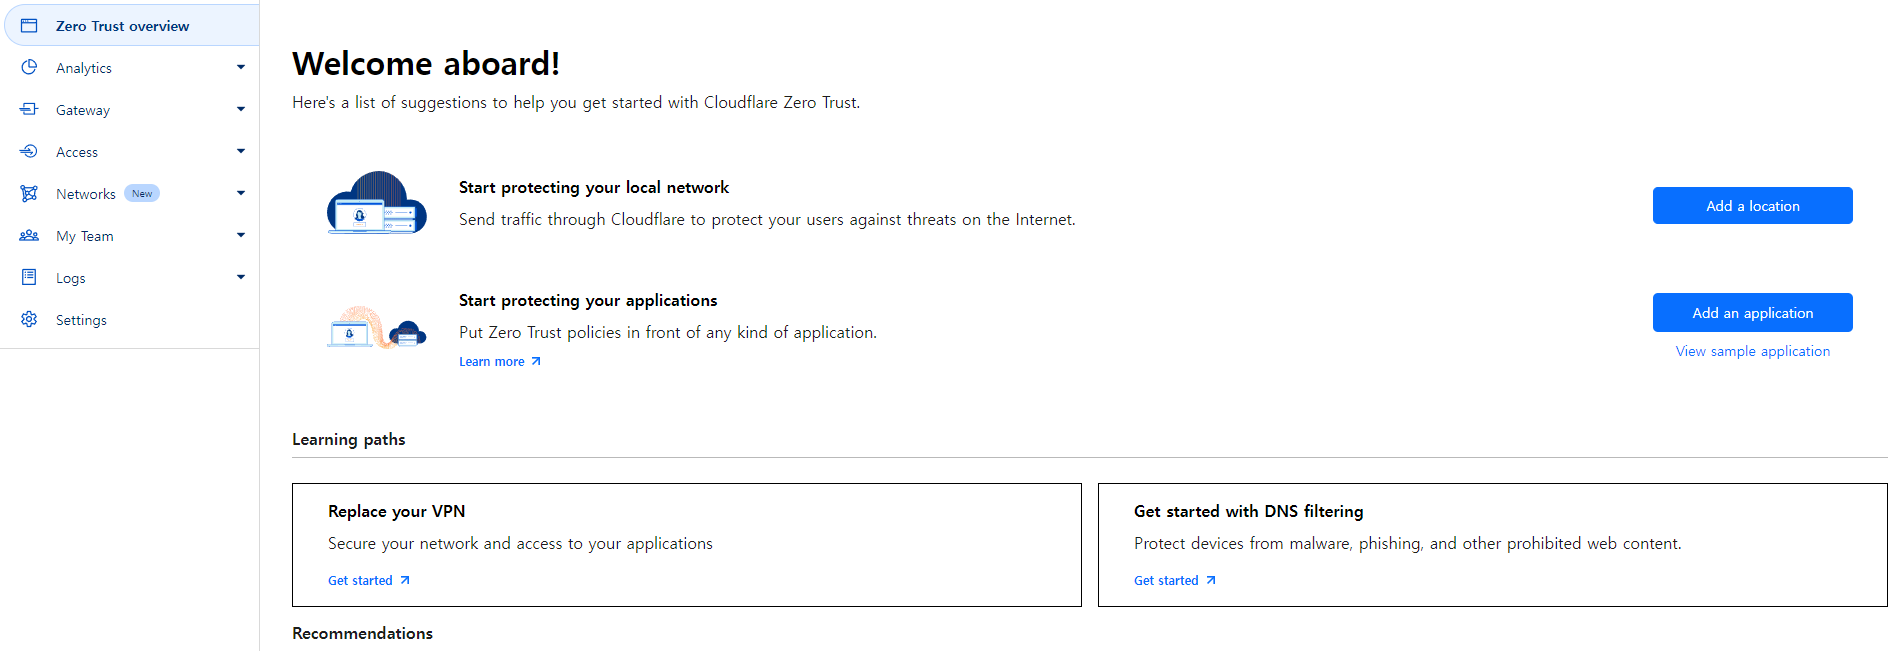This screenshot has height=651, width=1894.
Task: Click 'Put Zero Trust policies' description
Action: pyautogui.click(x=668, y=332)
